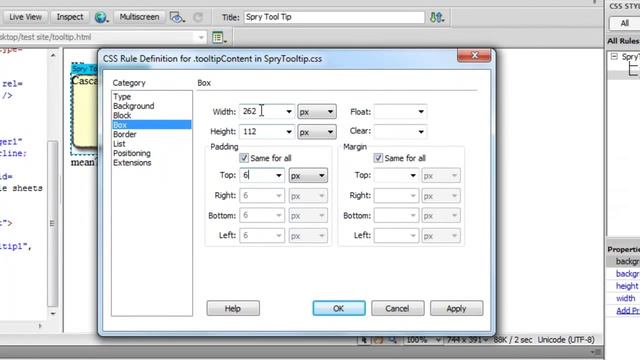This screenshot has height=360, width=640.
Task: Open the File management arrows icon
Action: pos(437,17)
